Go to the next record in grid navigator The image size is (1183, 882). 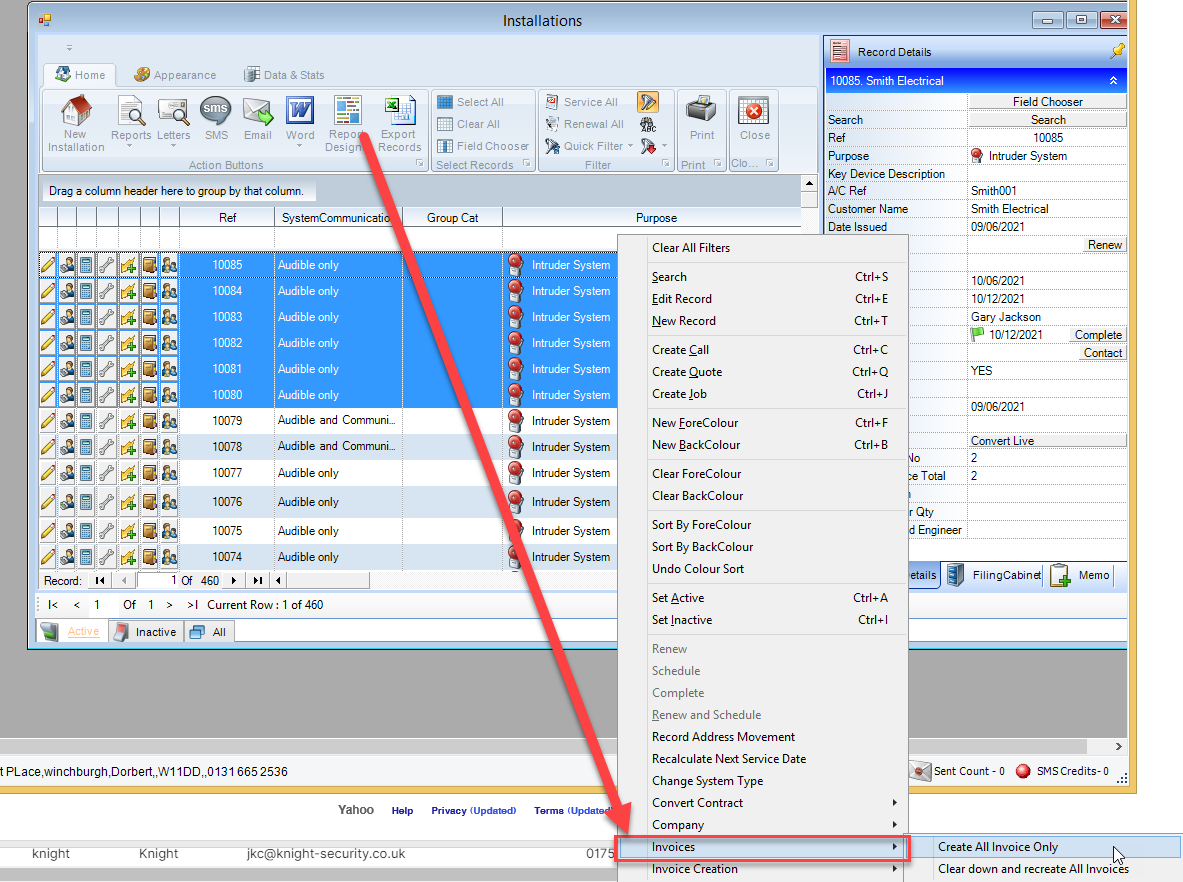click(x=234, y=581)
